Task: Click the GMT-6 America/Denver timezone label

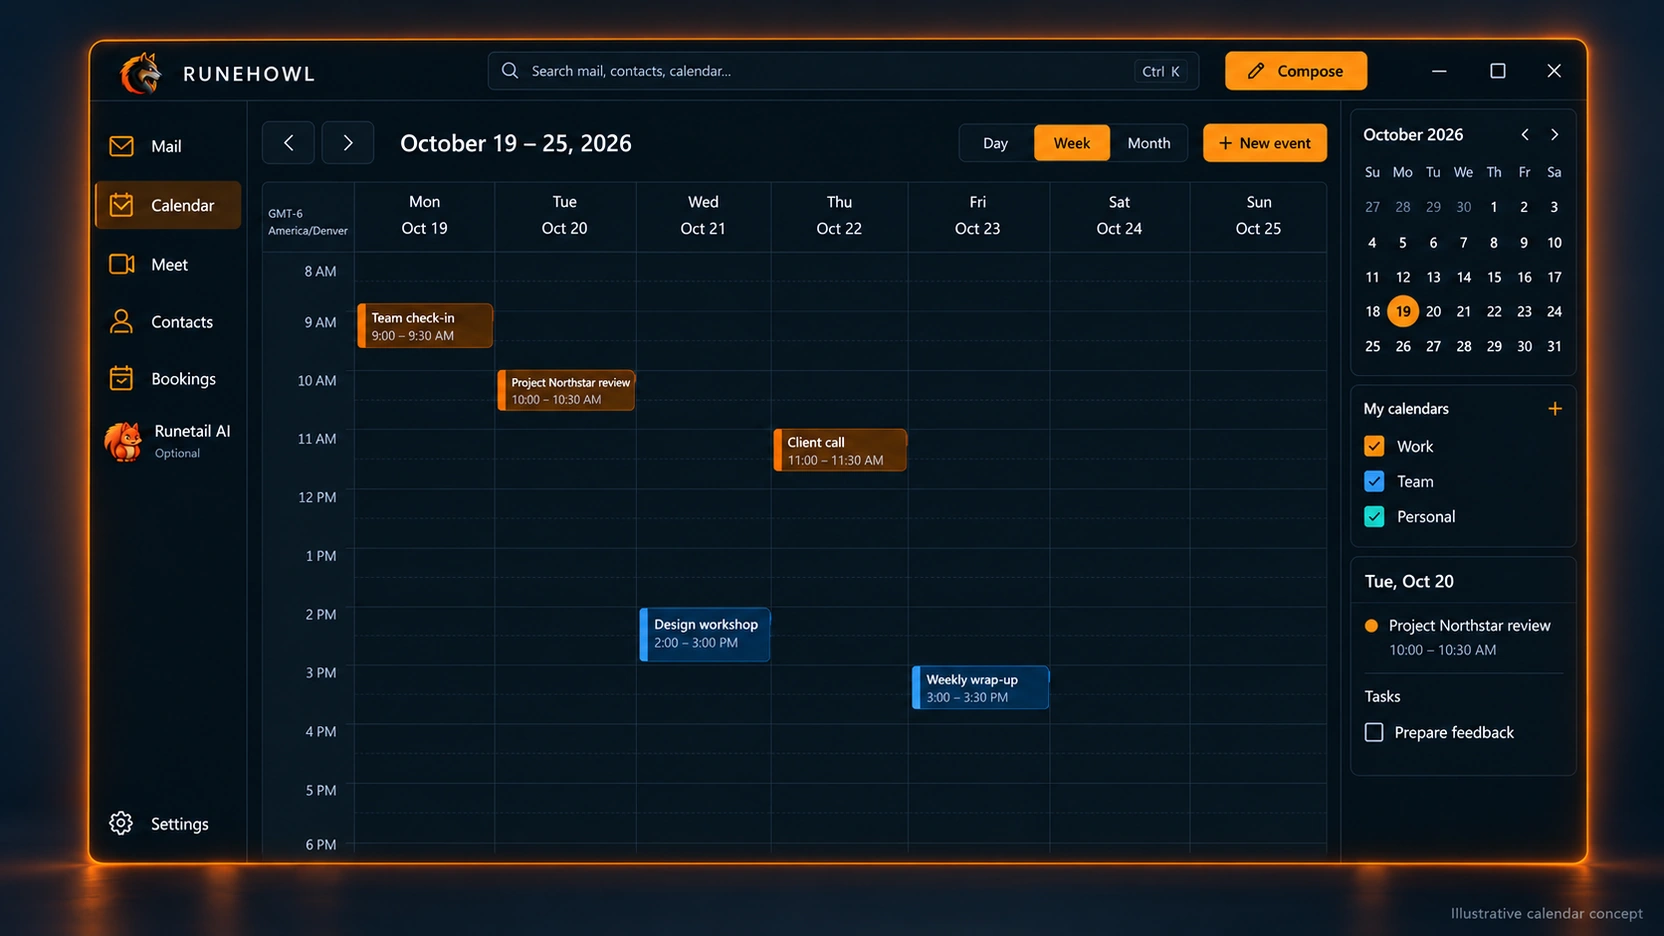Action: [308, 222]
